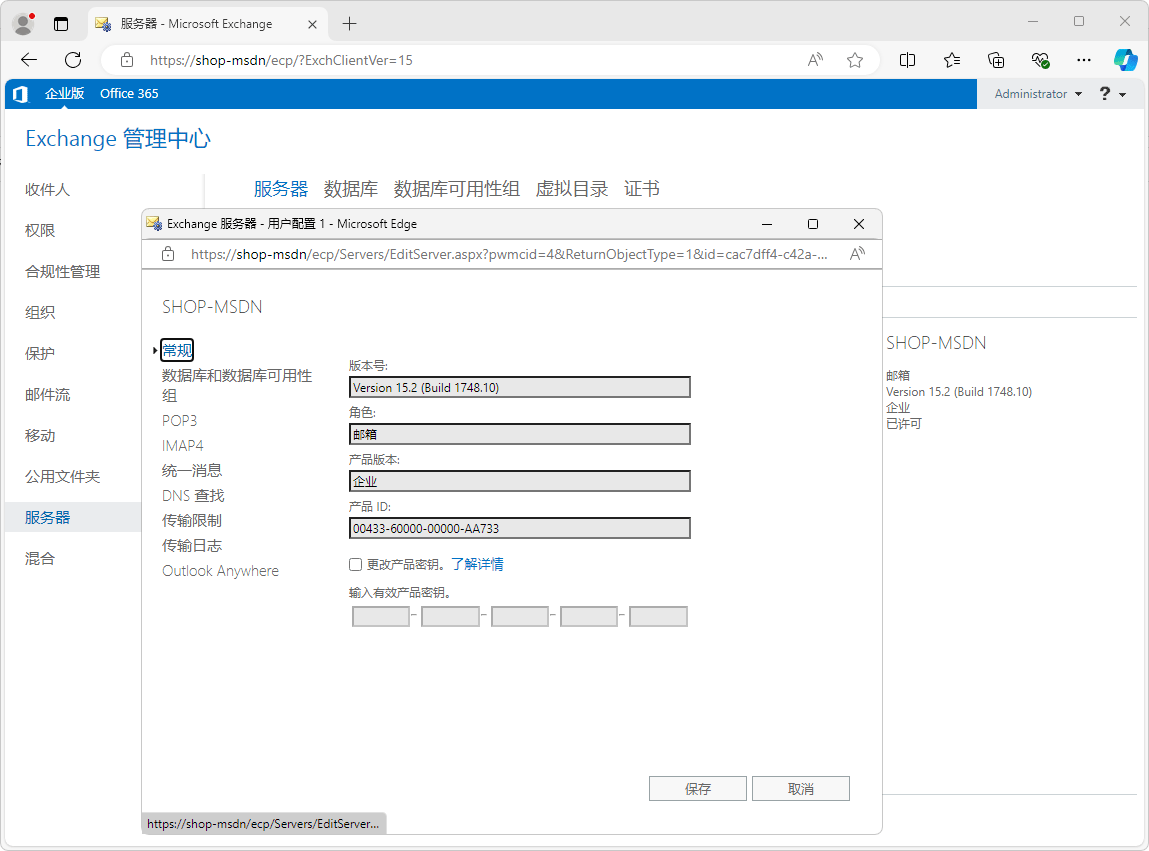Screen dimensions: 1149x851
Task: Click Read aloud icon in main address bar
Action: (815, 60)
